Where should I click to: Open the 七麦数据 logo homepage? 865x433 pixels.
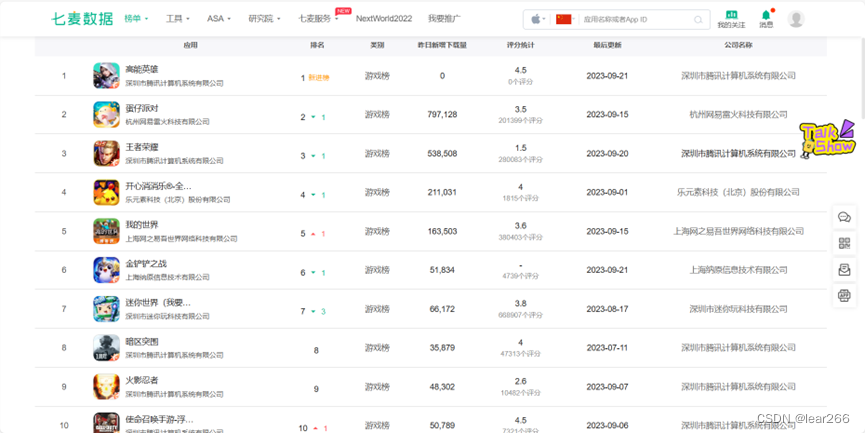(82, 19)
